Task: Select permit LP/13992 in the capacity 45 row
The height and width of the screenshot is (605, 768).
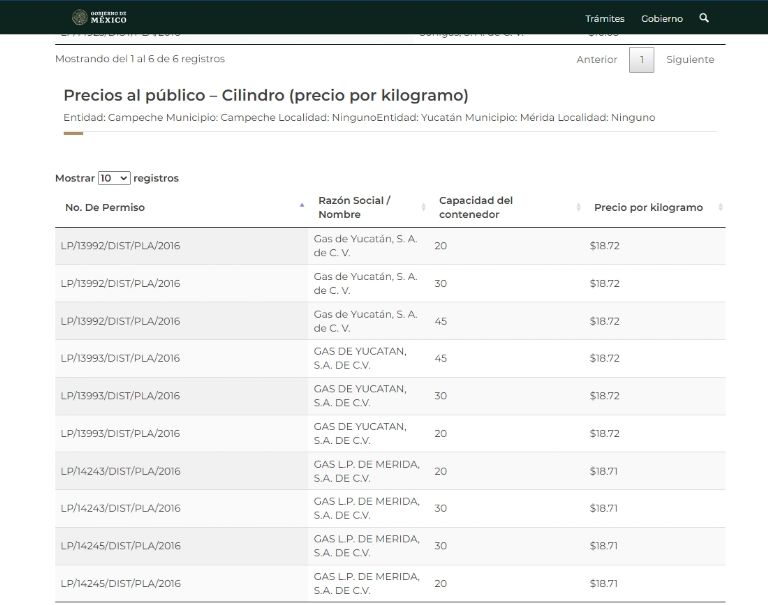Action: [120, 321]
